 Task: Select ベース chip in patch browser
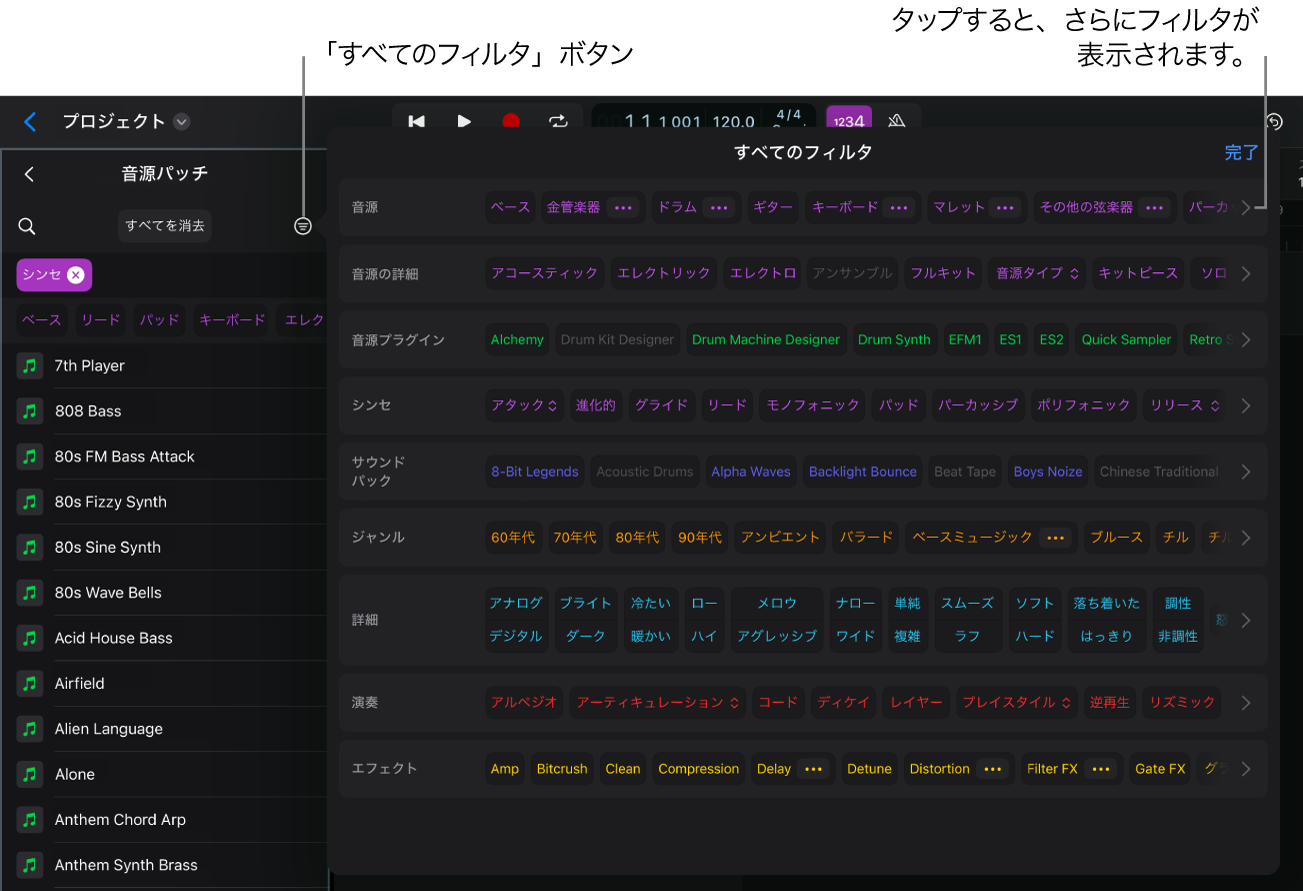pyautogui.click(x=42, y=320)
